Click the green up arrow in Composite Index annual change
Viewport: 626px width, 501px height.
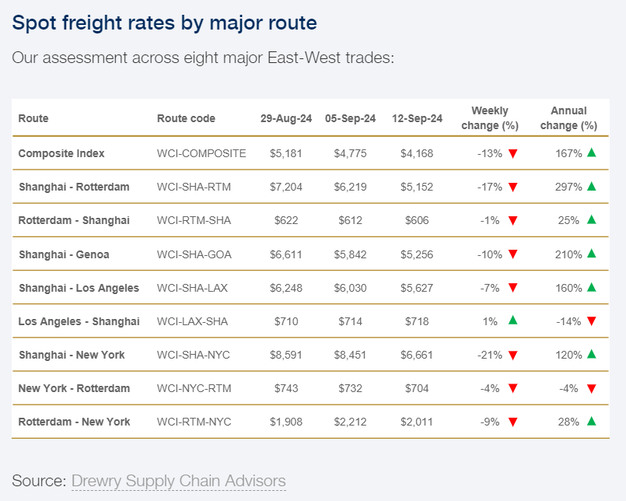(591, 153)
